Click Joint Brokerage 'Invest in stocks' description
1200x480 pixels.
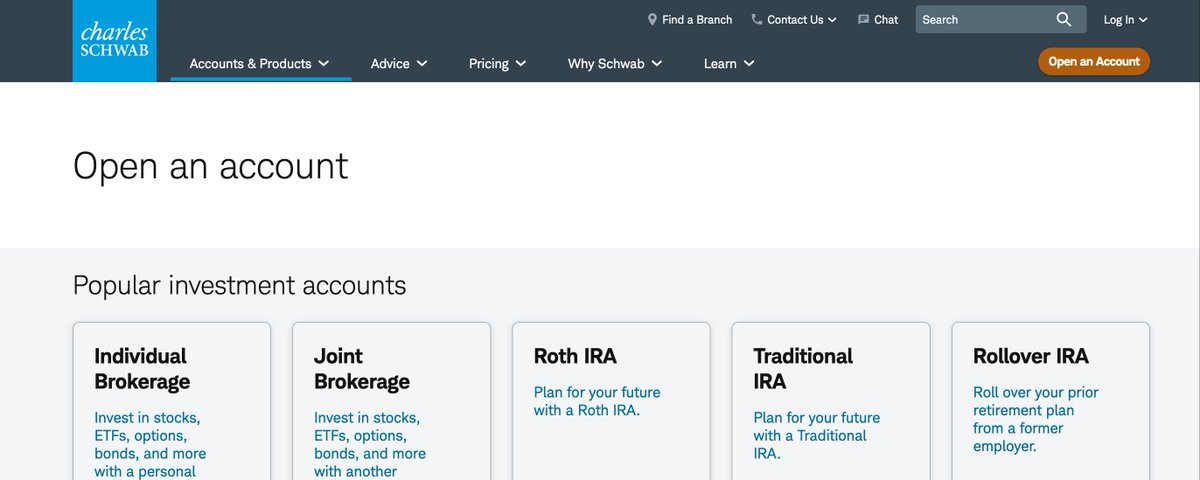pos(370,444)
